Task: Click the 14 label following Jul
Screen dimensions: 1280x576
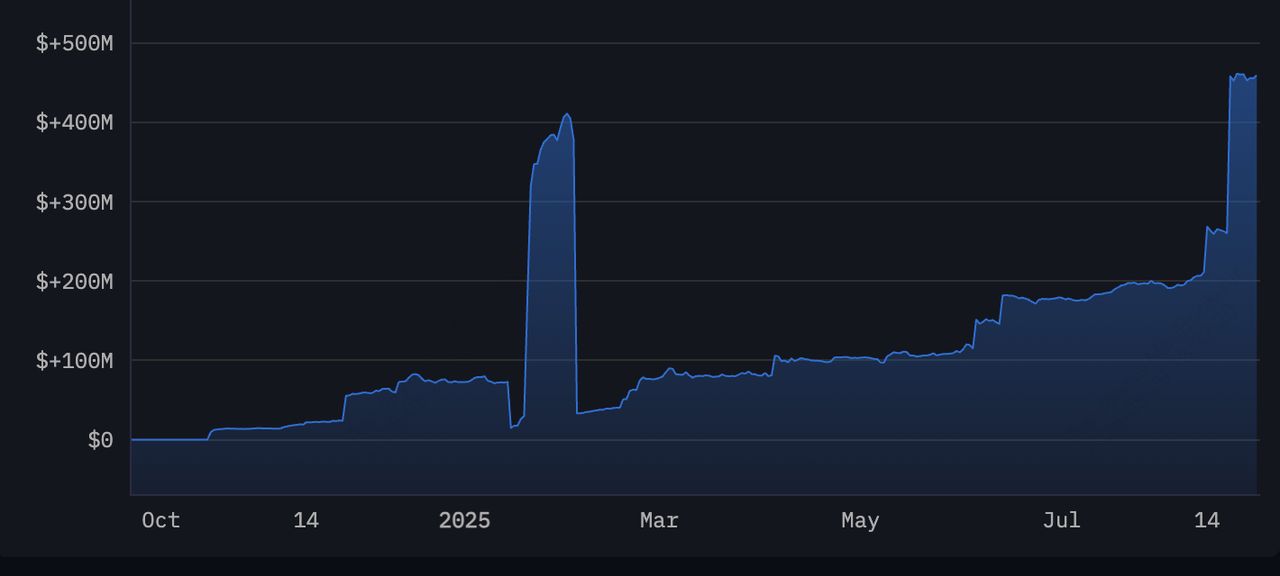Action: (x=1207, y=520)
